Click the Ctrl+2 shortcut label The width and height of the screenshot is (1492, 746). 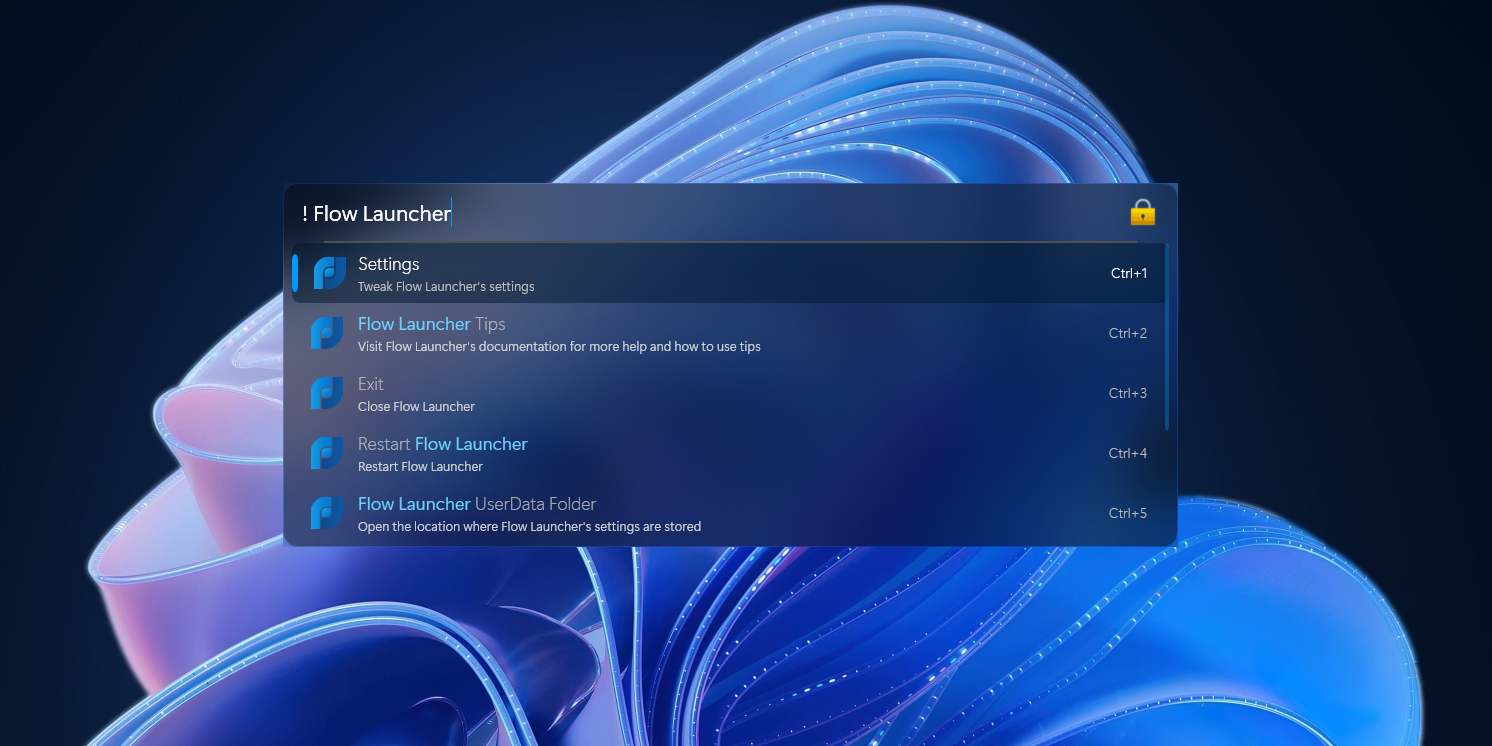1128,333
